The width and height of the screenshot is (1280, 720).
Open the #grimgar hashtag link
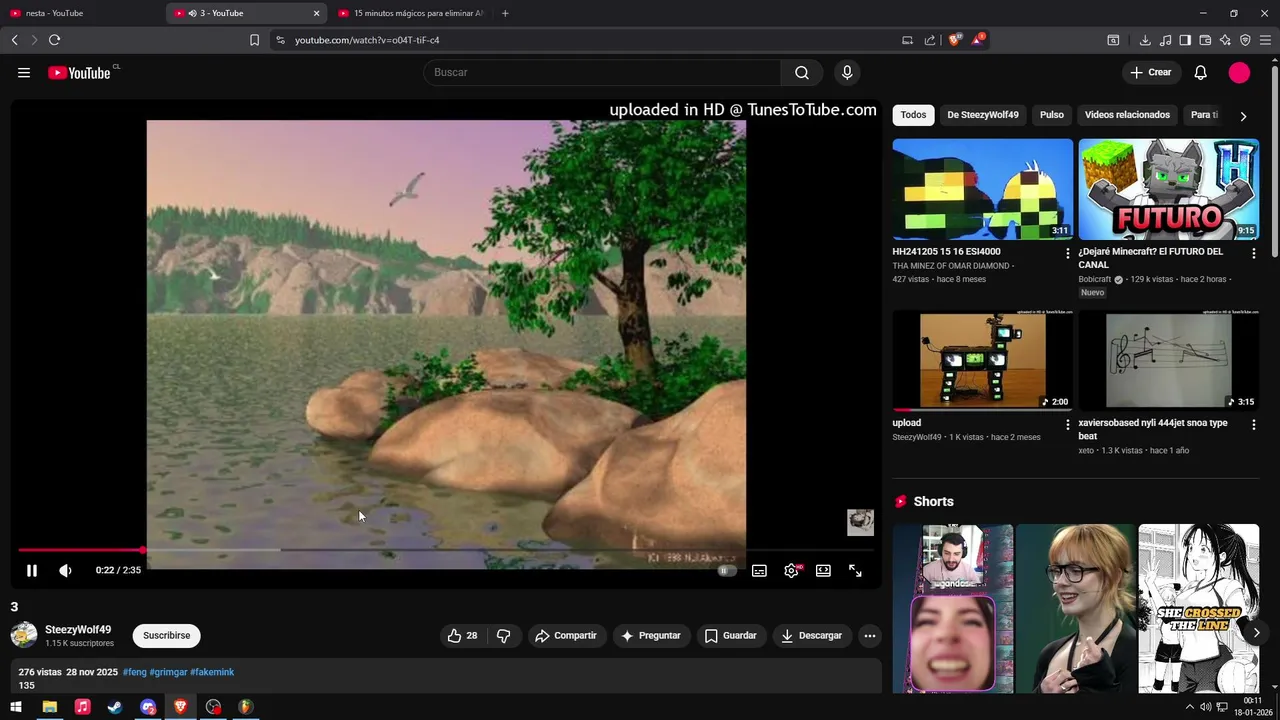[x=168, y=672]
